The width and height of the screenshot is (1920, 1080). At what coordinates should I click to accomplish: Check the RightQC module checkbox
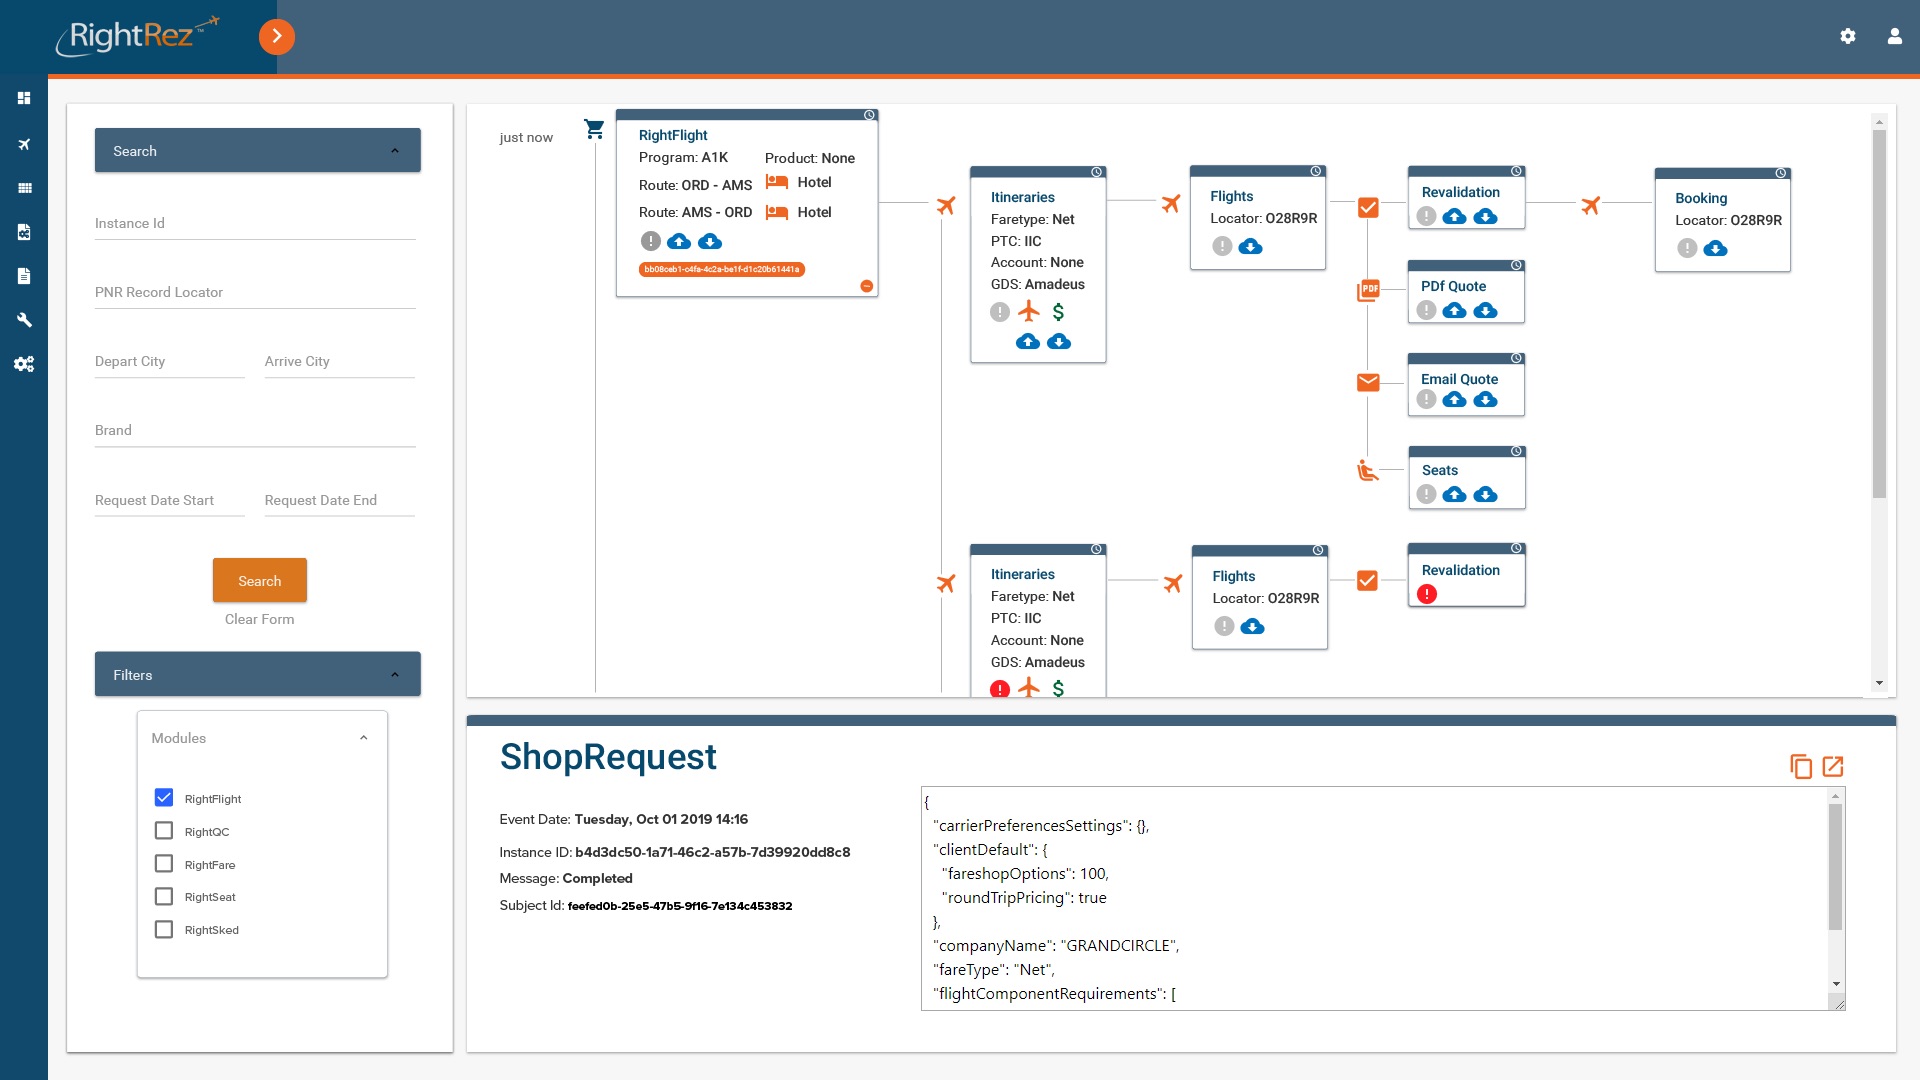pos(164,831)
